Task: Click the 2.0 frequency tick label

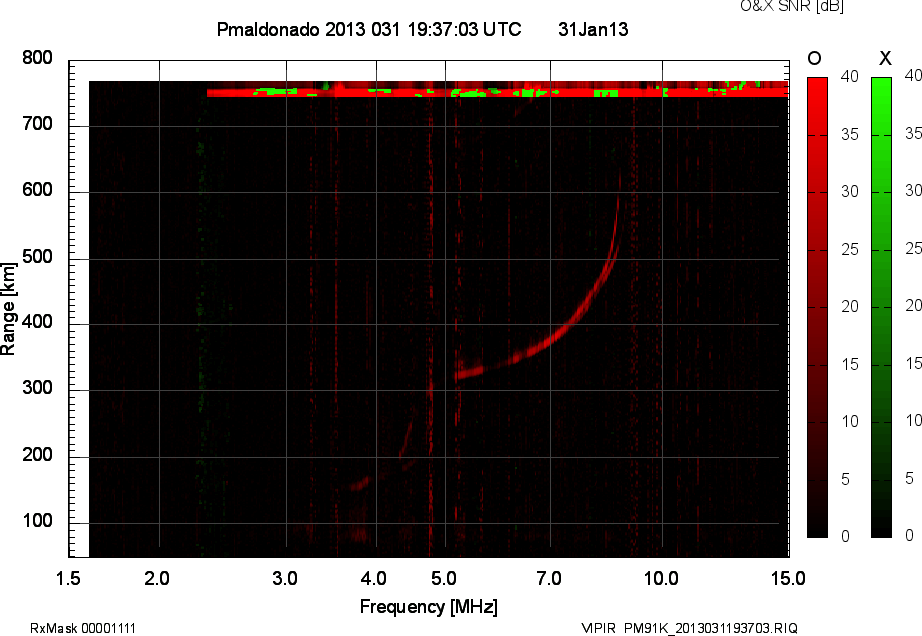Action: (156, 579)
